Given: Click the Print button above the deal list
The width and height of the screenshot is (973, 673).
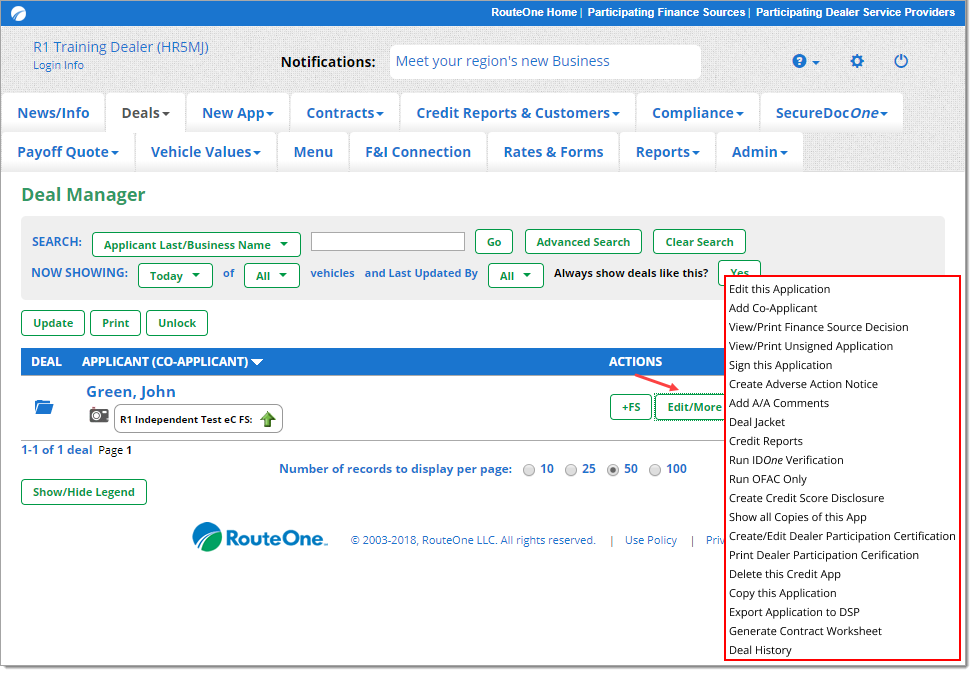Looking at the screenshot, I should click(115, 323).
